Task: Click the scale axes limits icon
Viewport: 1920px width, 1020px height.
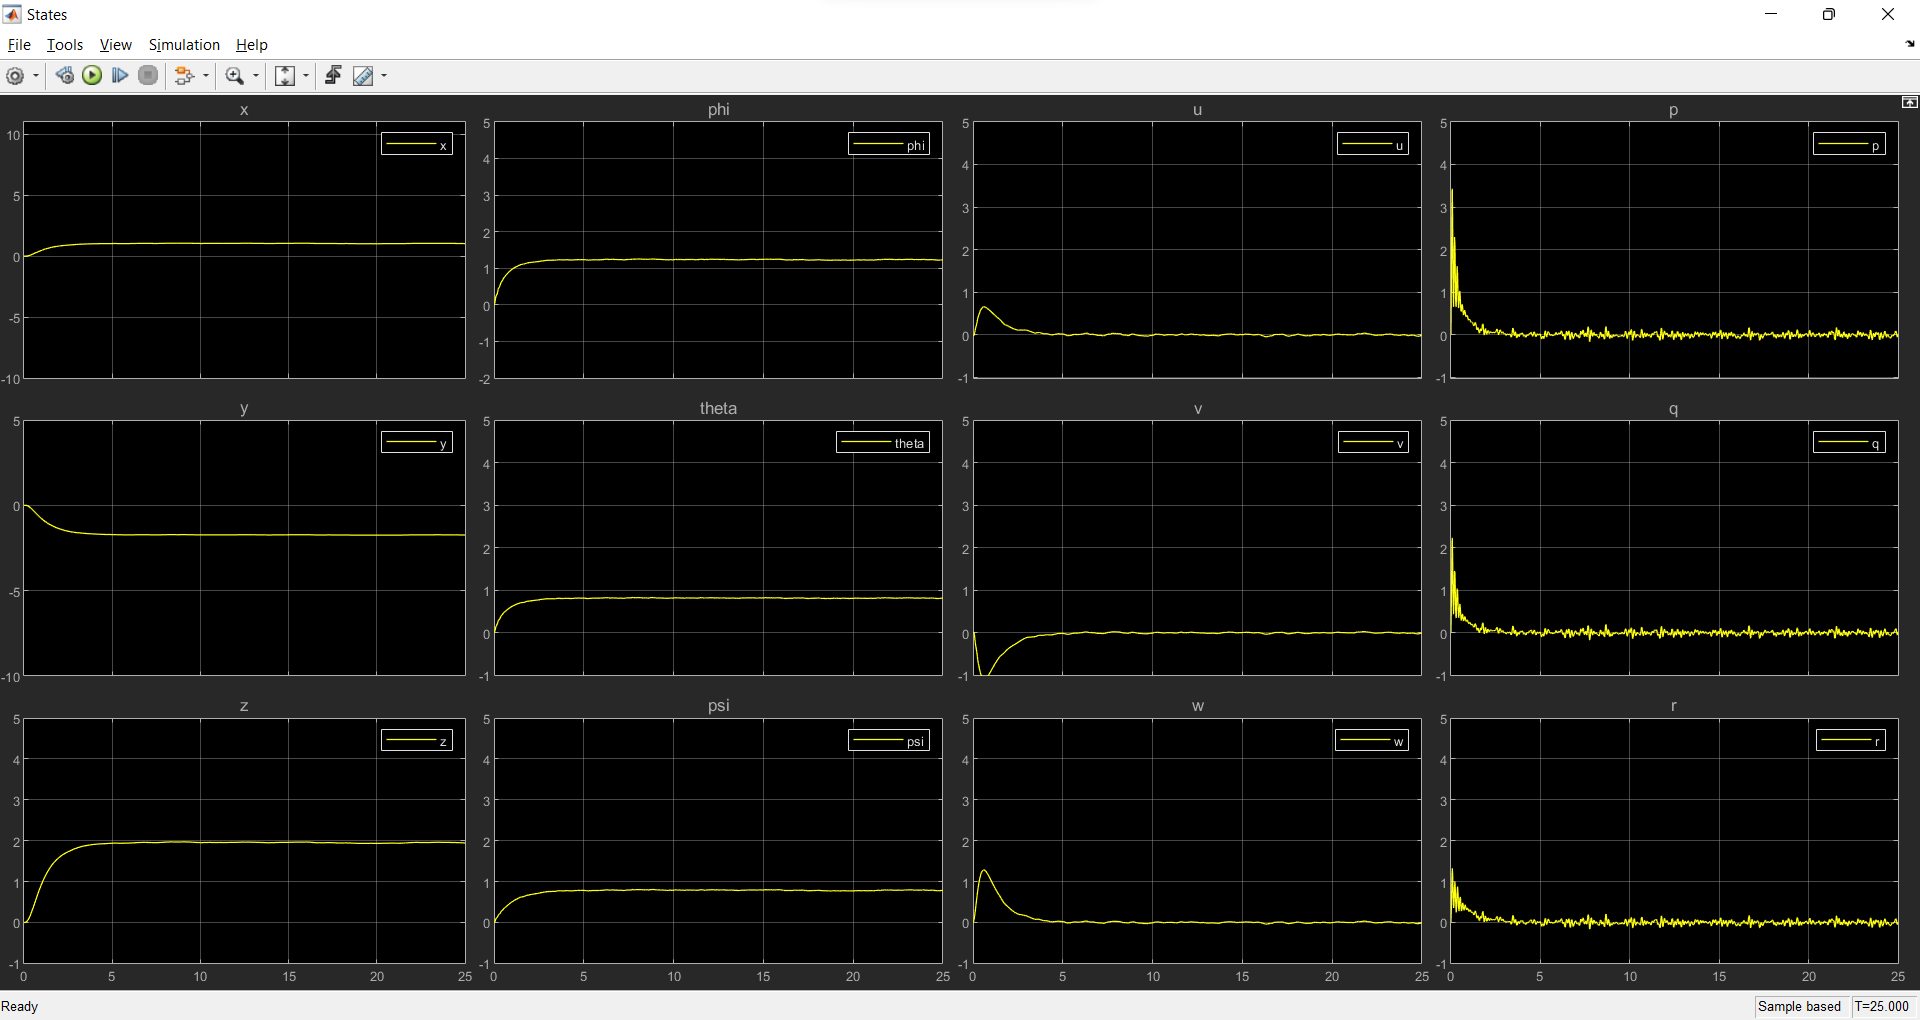Action: tap(285, 76)
